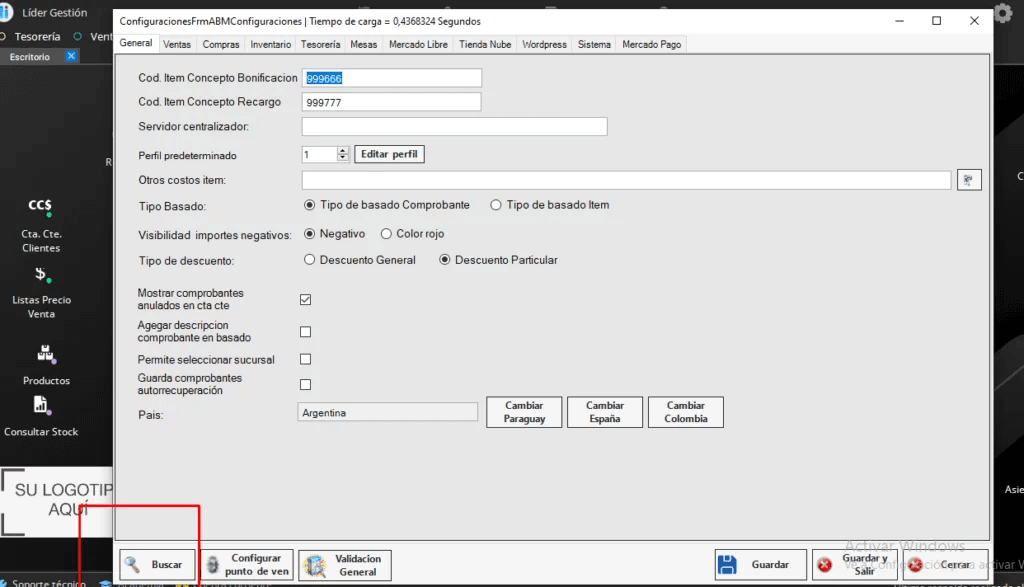This screenshot has height=587, width=1024.
Task: Open the Productos desktop icon
Action: (x=46, y=354)
